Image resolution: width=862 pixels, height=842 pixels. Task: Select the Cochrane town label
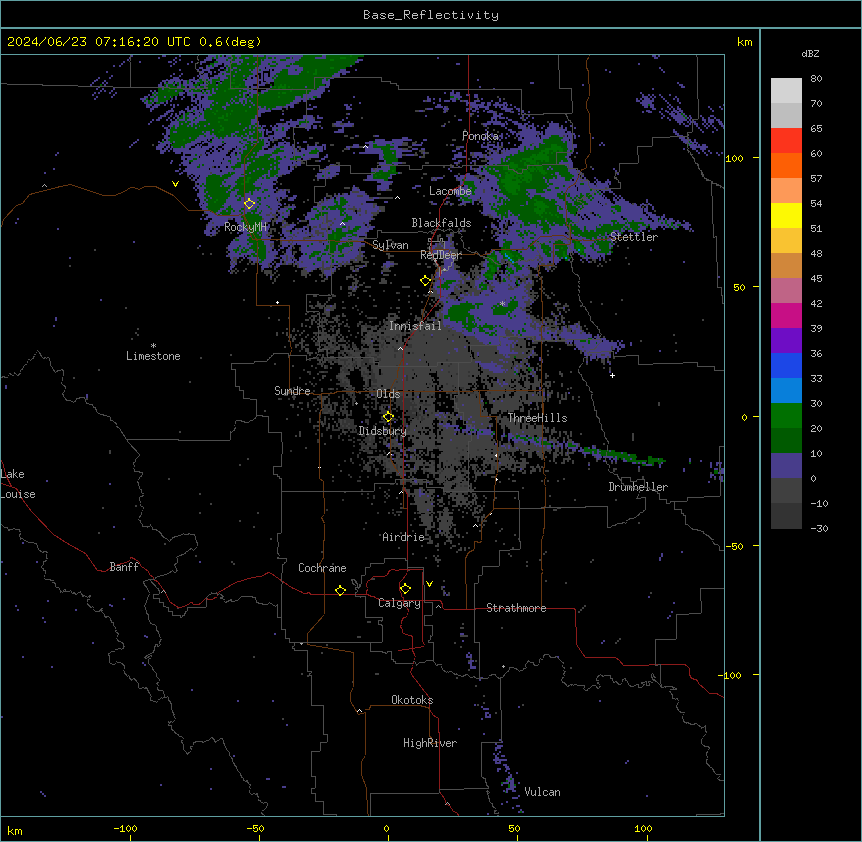322,568
